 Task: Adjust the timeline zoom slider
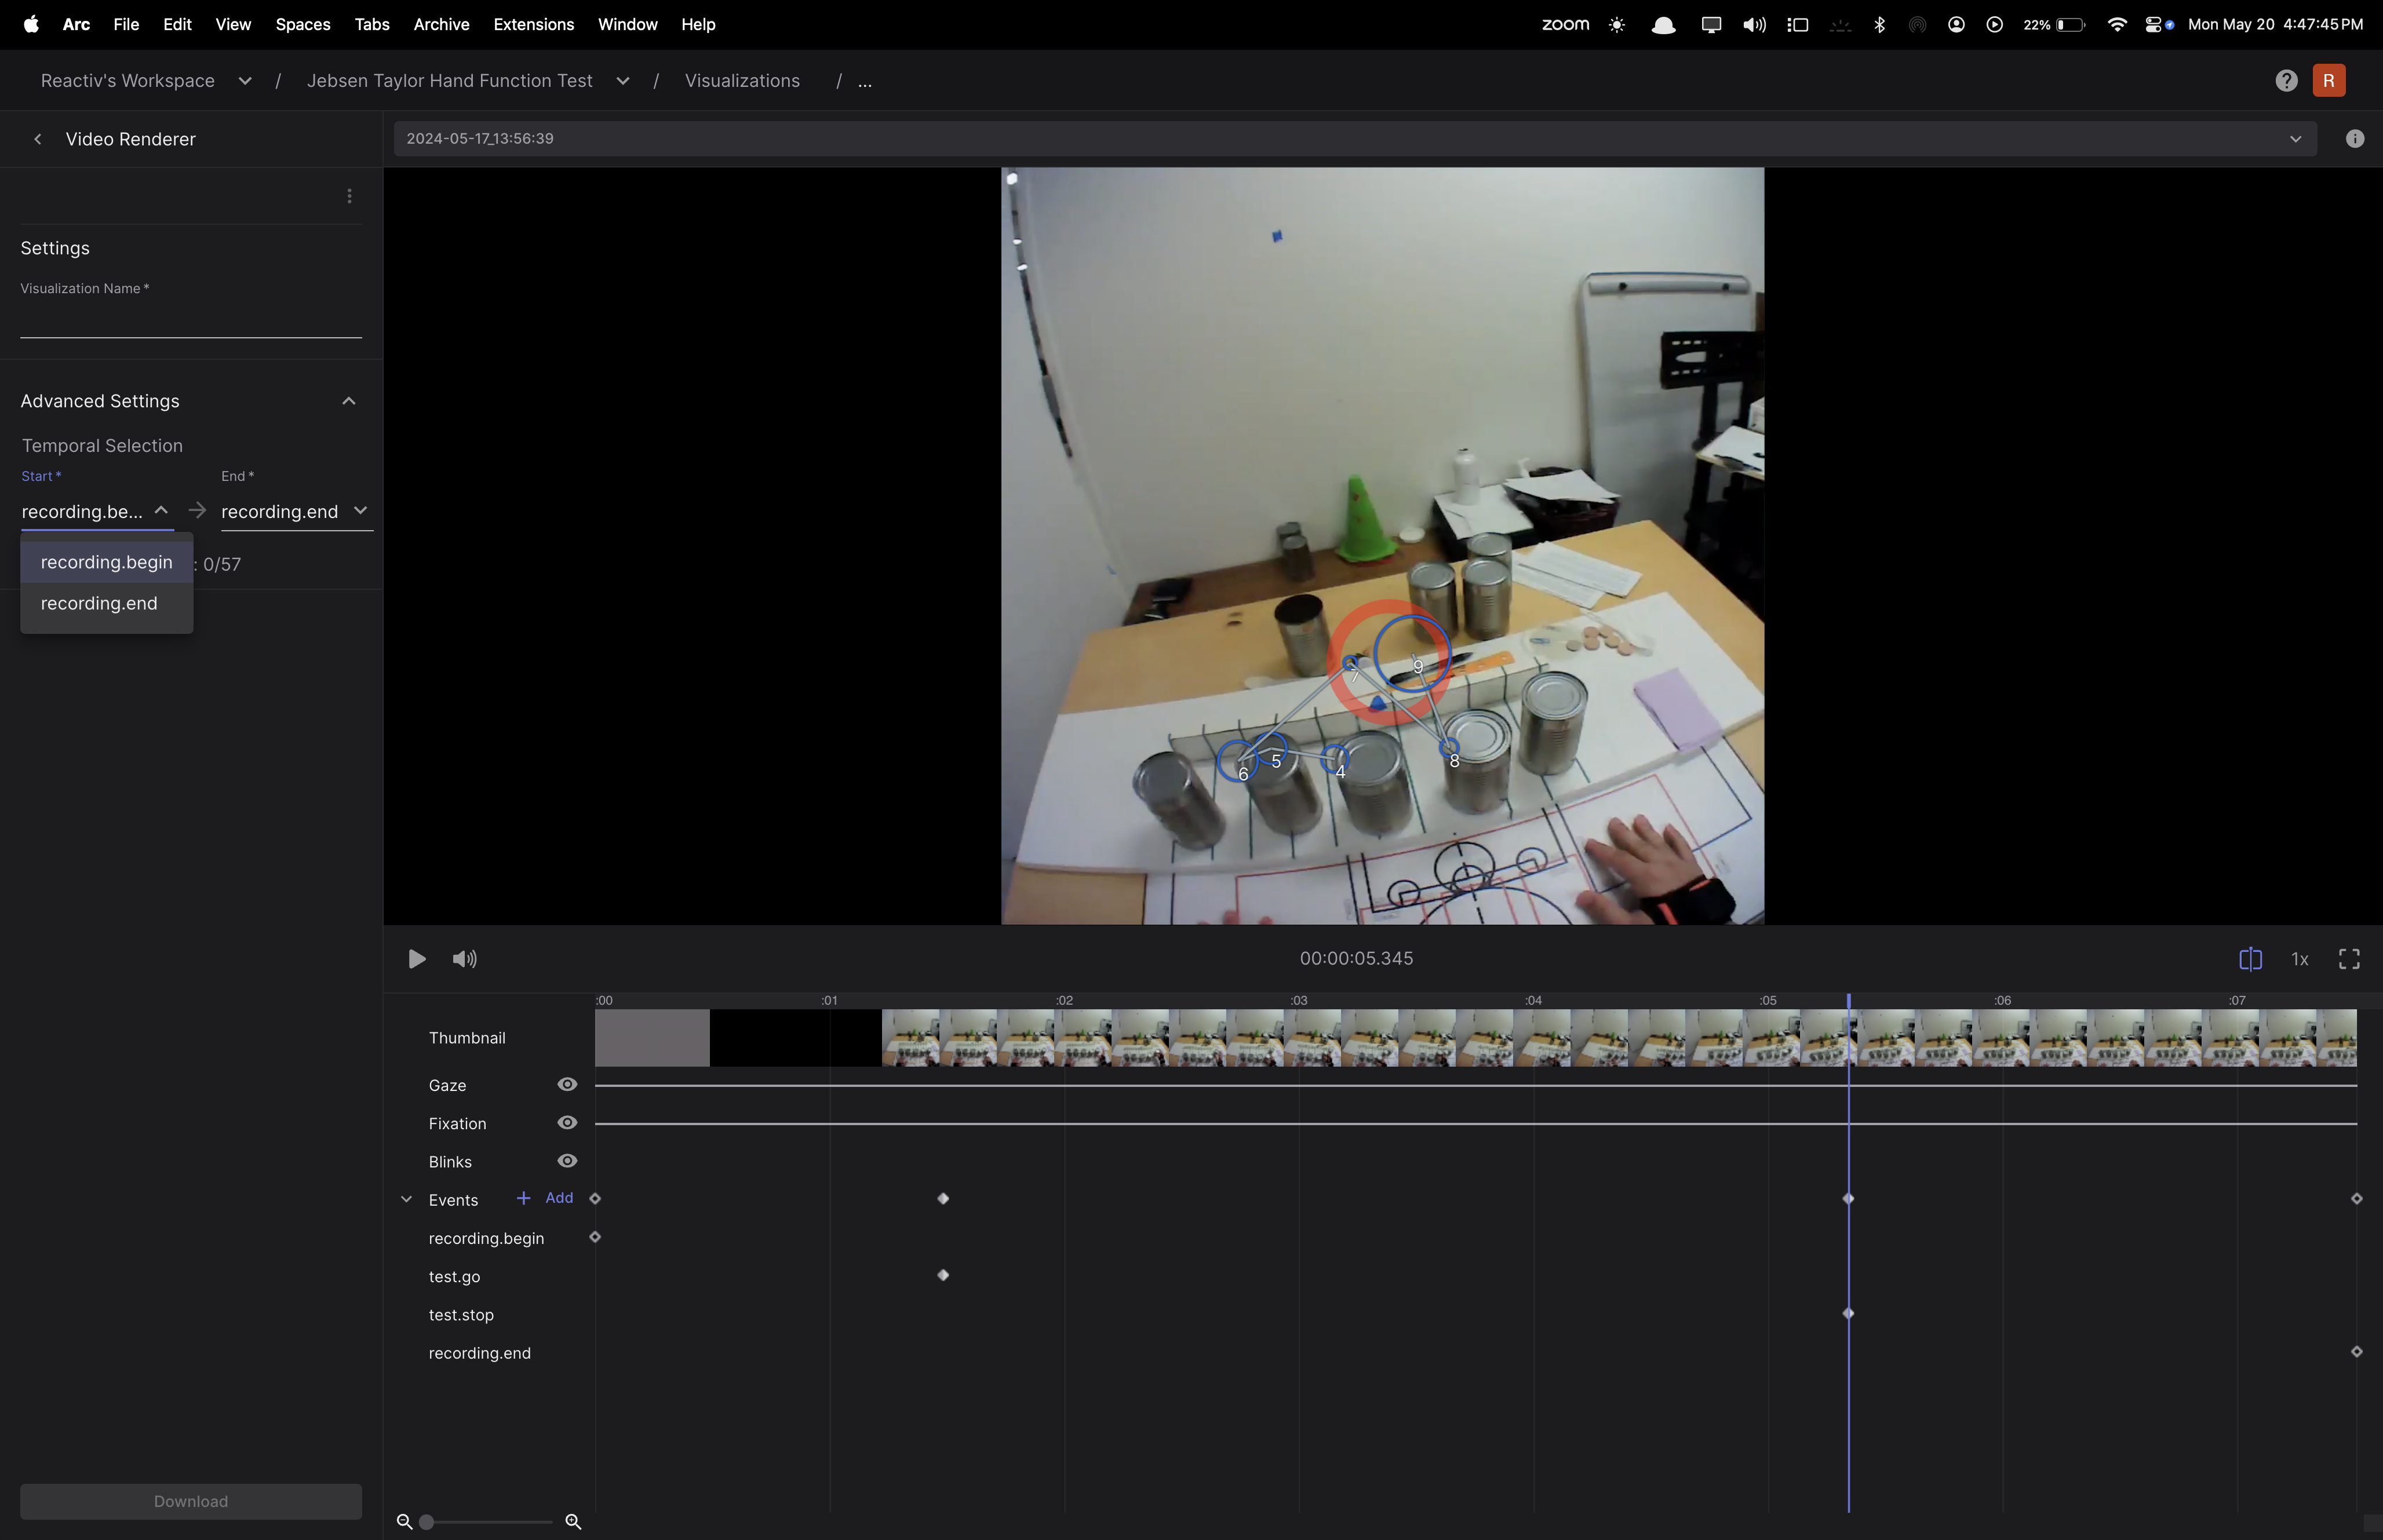427,1521
